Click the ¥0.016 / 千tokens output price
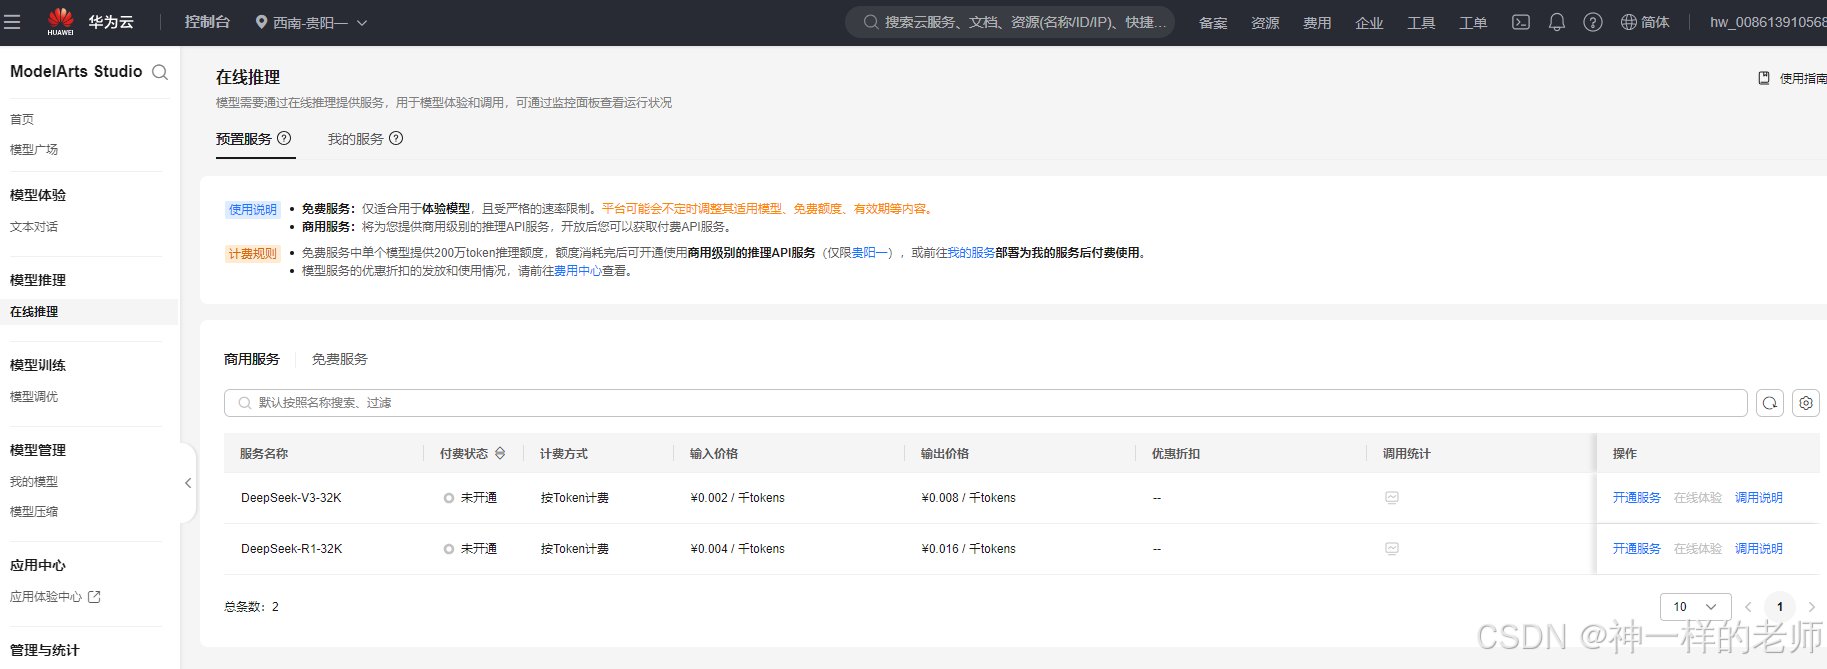The image size is (1827, 669). (x=968, y=549)
